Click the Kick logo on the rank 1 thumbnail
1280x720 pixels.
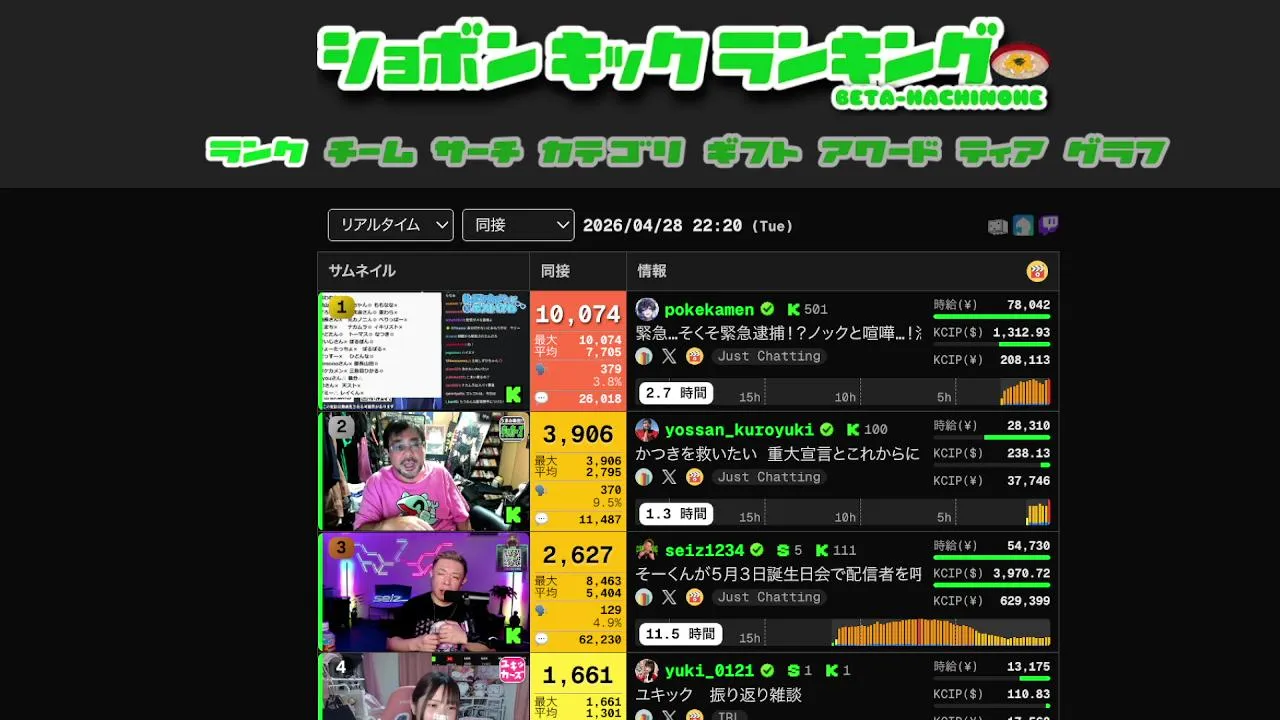[x=514, y=395]
